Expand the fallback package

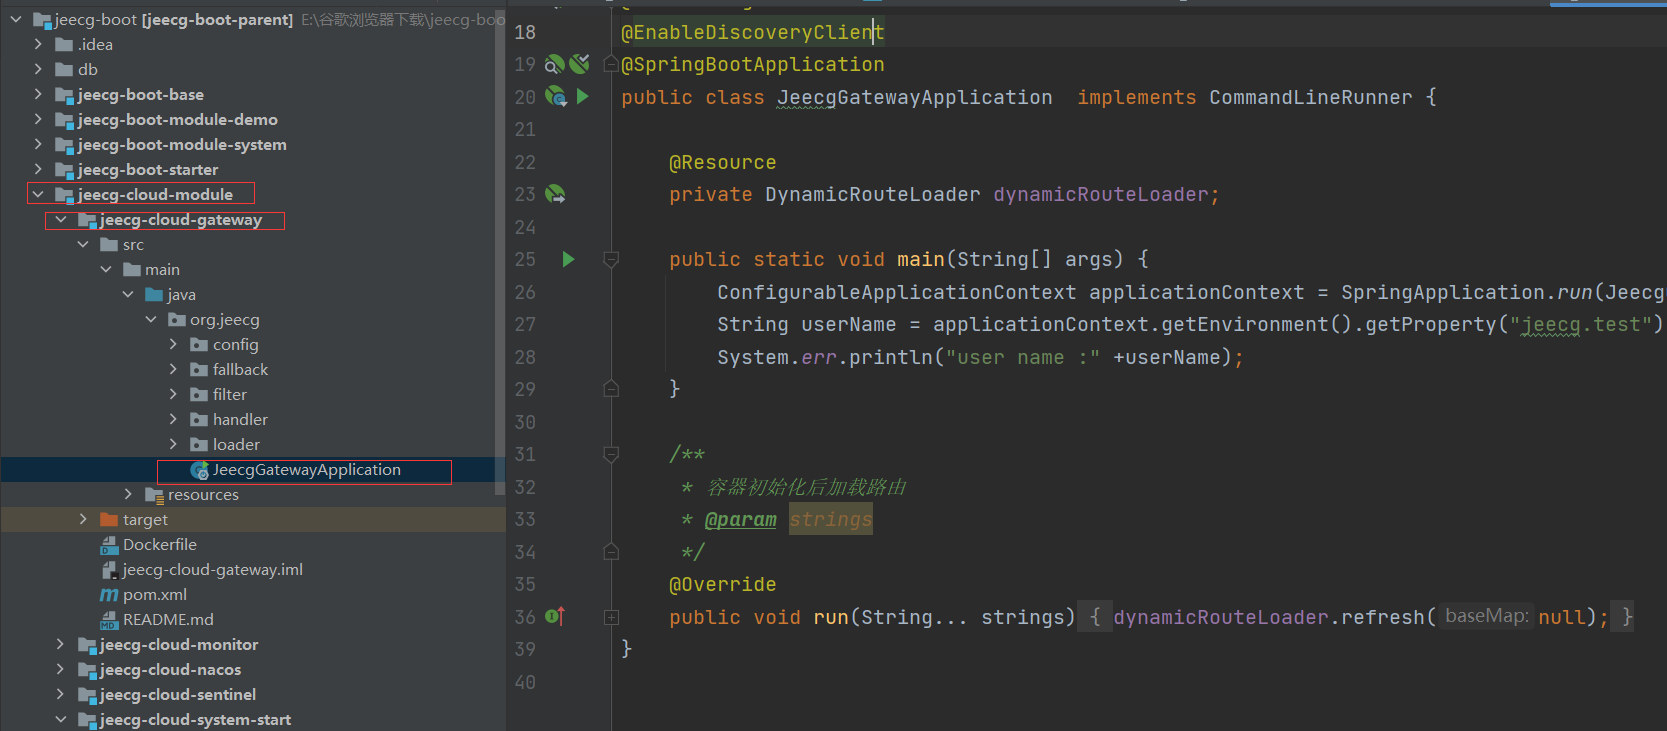point(173,370)
